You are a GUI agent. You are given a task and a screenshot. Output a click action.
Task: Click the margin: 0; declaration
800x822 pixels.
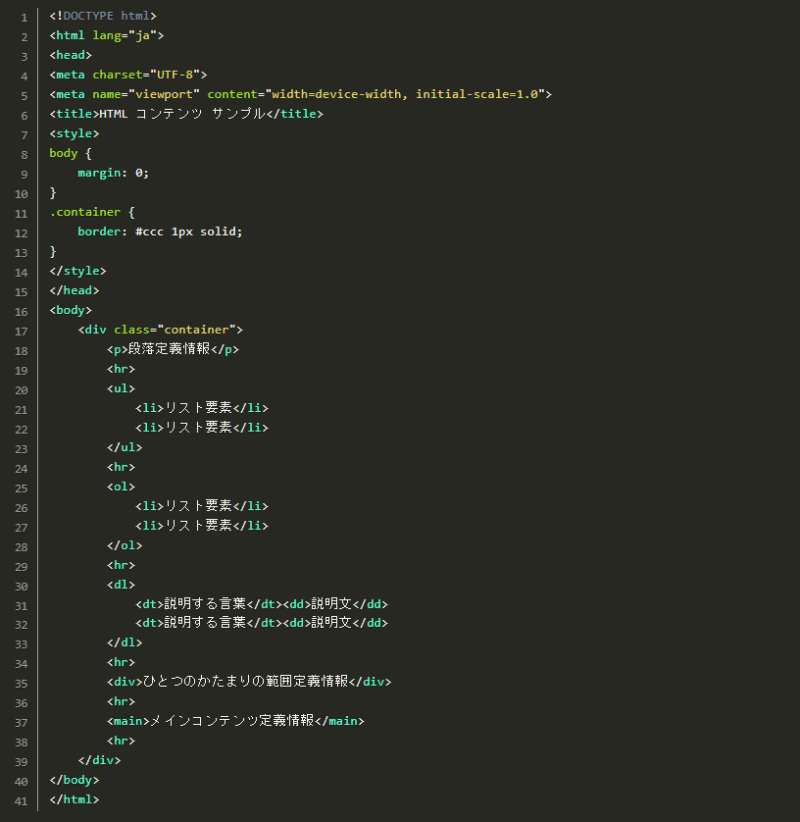coord(113,173)
